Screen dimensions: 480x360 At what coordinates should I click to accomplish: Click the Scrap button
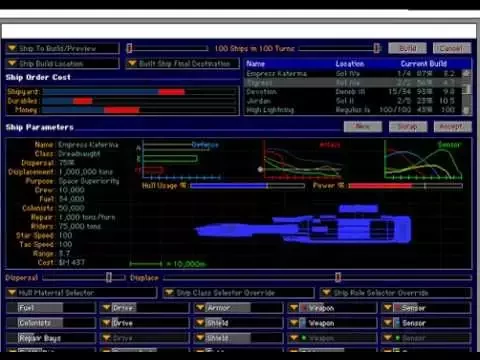(x=408, y=127)
